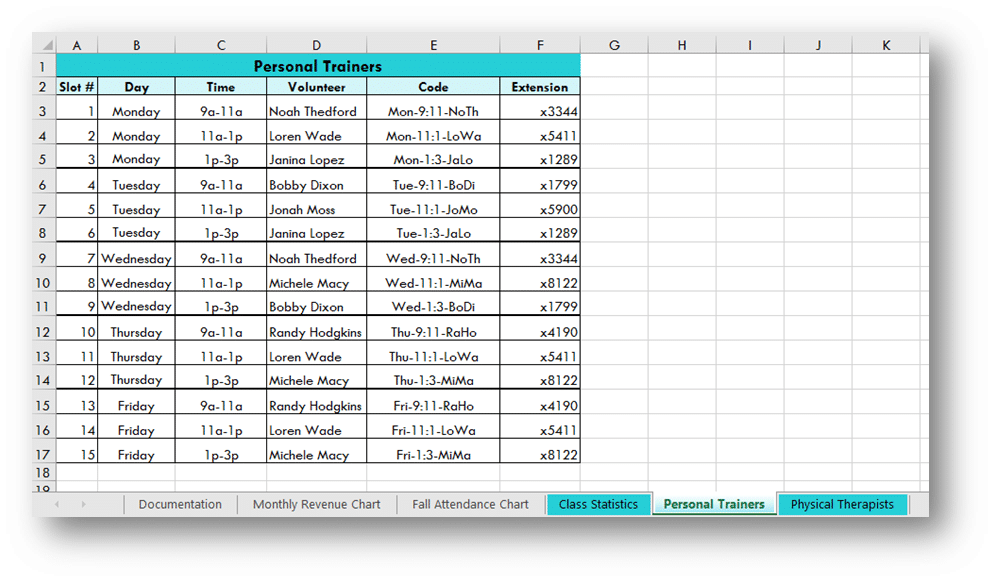This screenshot has height=582, width=994.
Task: Select slot number 10 cell
Action: (77, 328)
